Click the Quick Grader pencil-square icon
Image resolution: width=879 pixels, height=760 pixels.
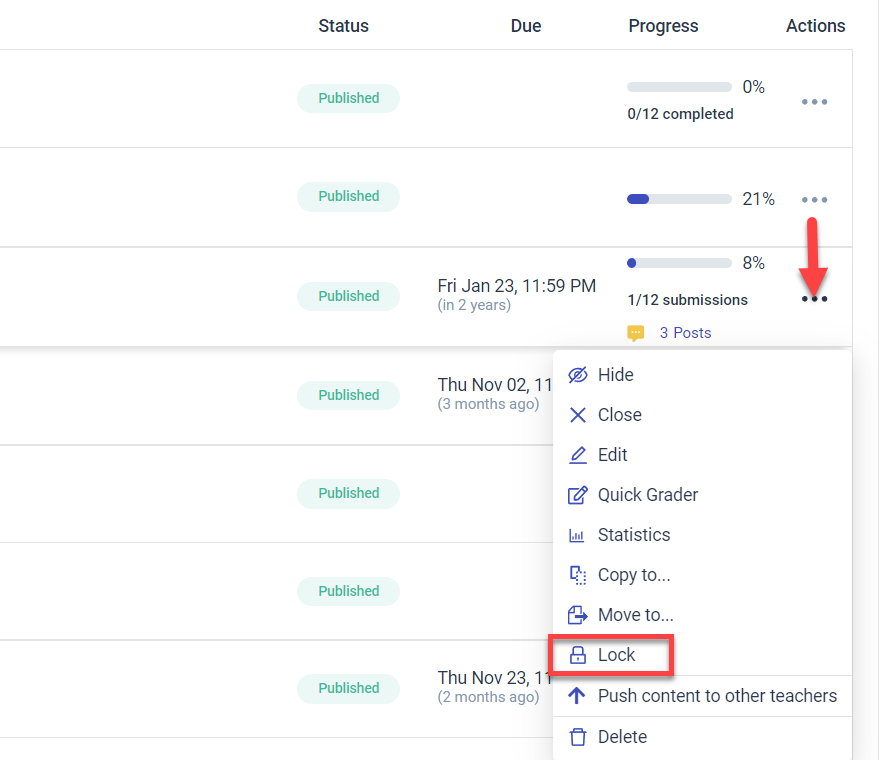[577, 495]
